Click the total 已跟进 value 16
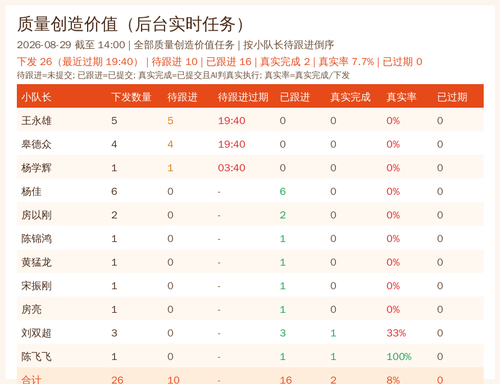Screen dimensions: 500x384 coord(286,380)
